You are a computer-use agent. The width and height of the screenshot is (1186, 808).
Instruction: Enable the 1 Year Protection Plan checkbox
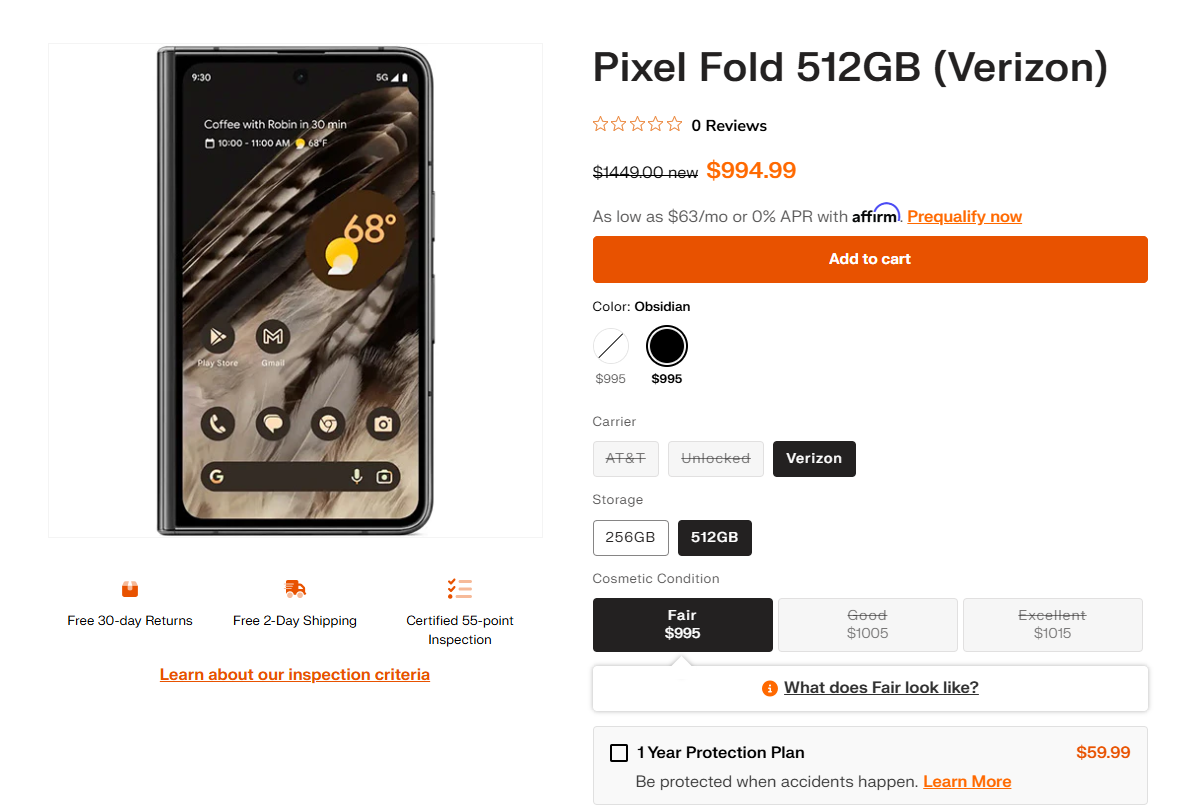pos(619,753)
